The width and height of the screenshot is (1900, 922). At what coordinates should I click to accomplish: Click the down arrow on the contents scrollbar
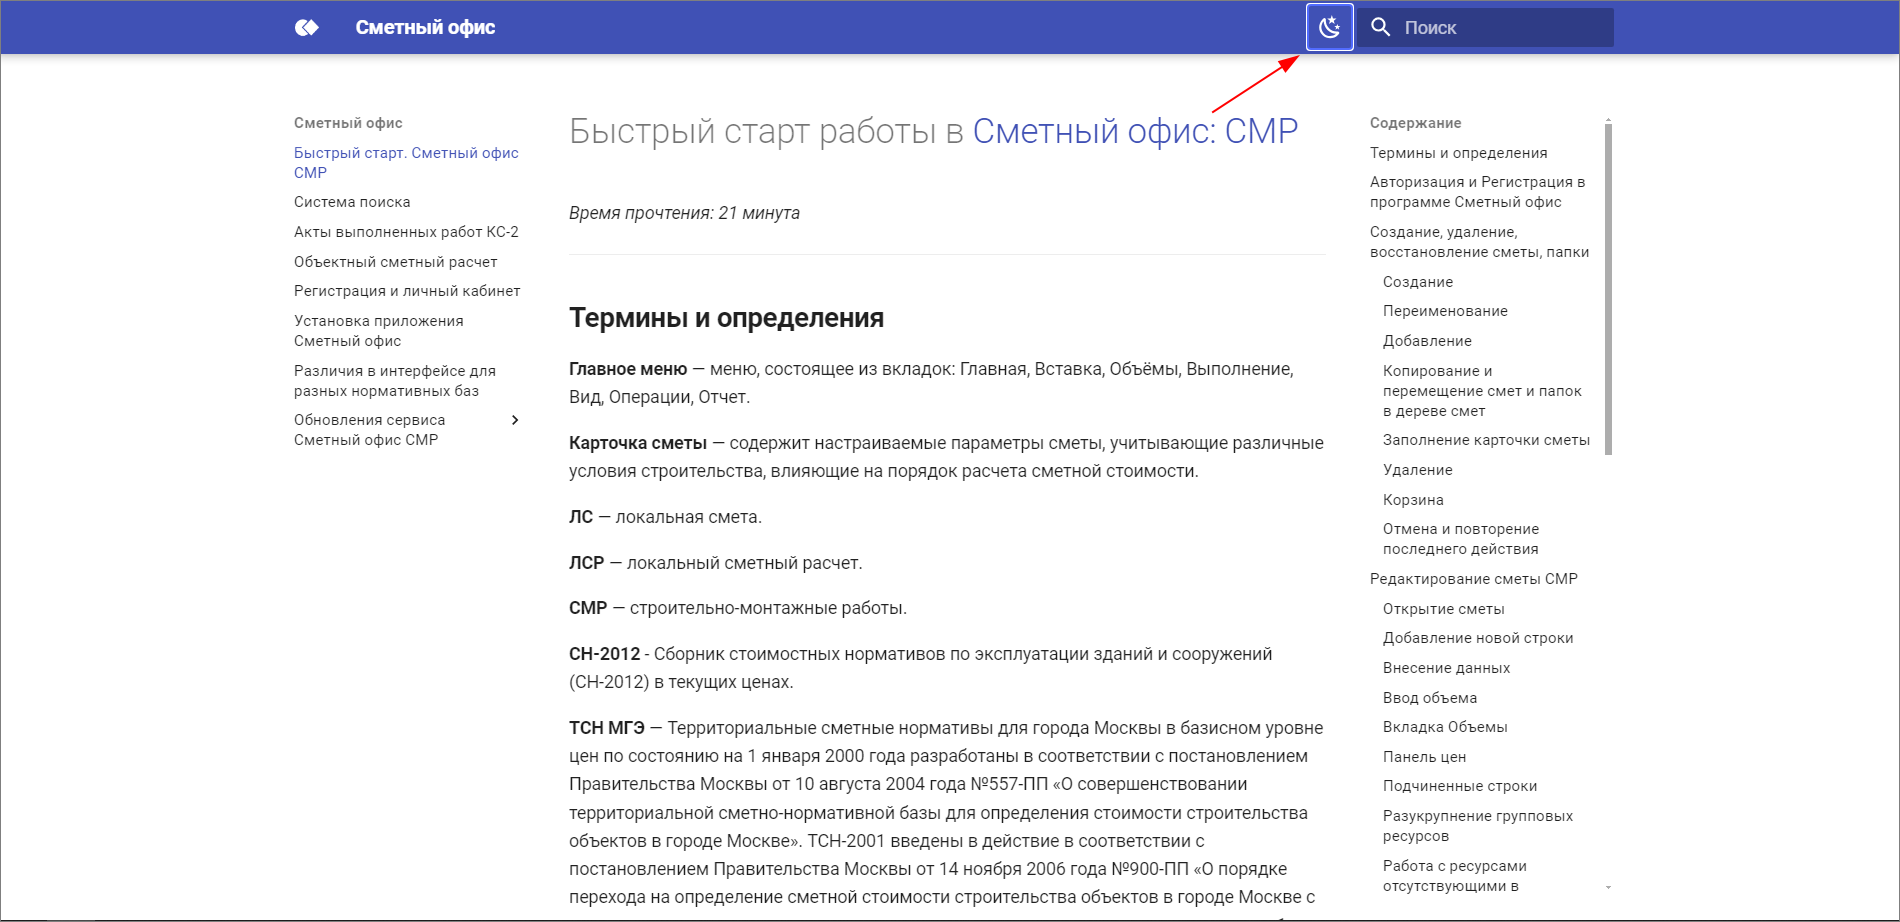[x=1608, y=888]
